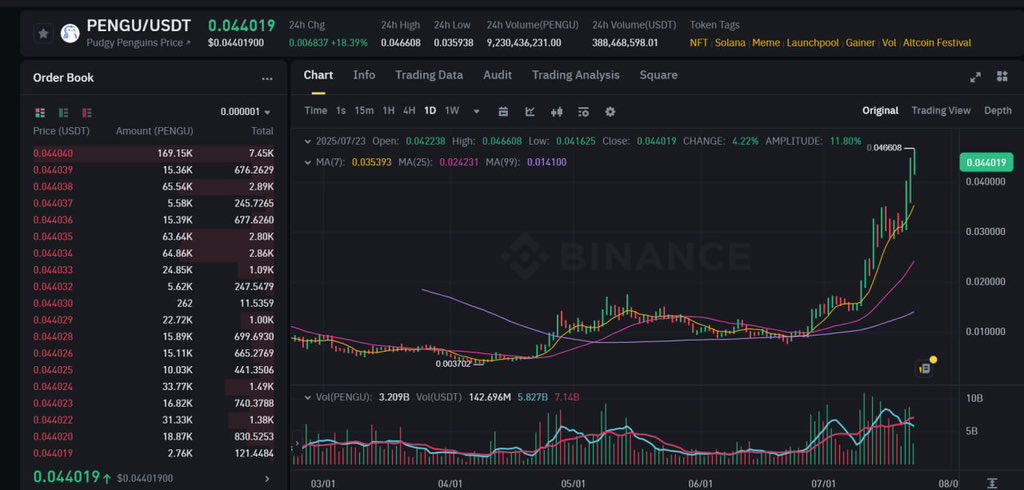
Task: Select the 0.044030 sell order price
Action: (x=53, y=304)
